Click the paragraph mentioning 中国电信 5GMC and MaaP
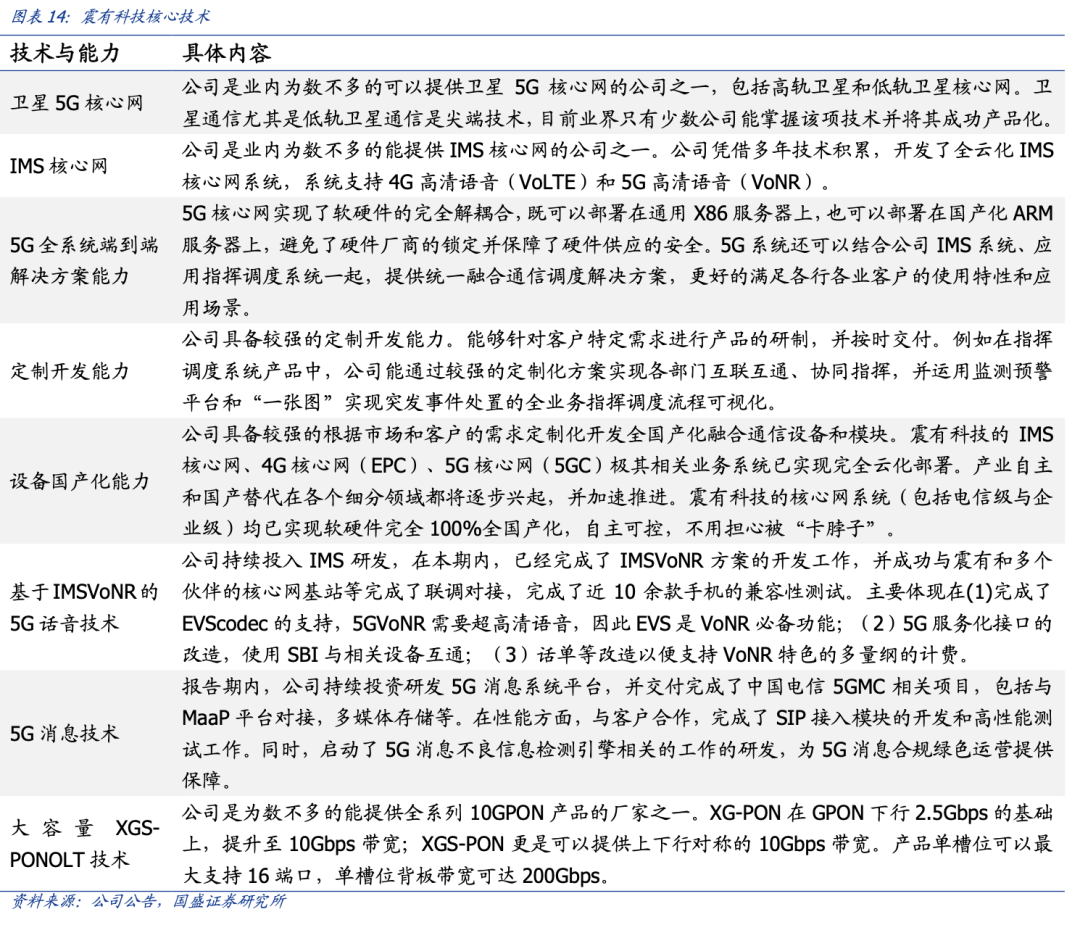 (616, 733)
